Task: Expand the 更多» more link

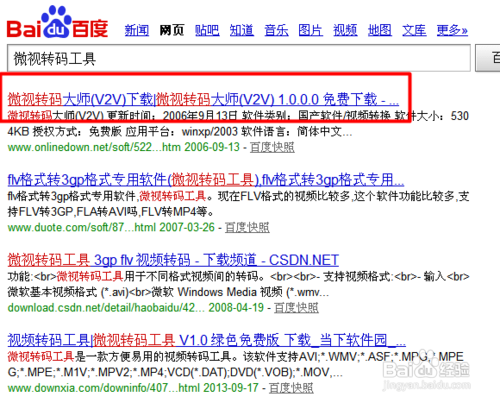Action: 452,30
